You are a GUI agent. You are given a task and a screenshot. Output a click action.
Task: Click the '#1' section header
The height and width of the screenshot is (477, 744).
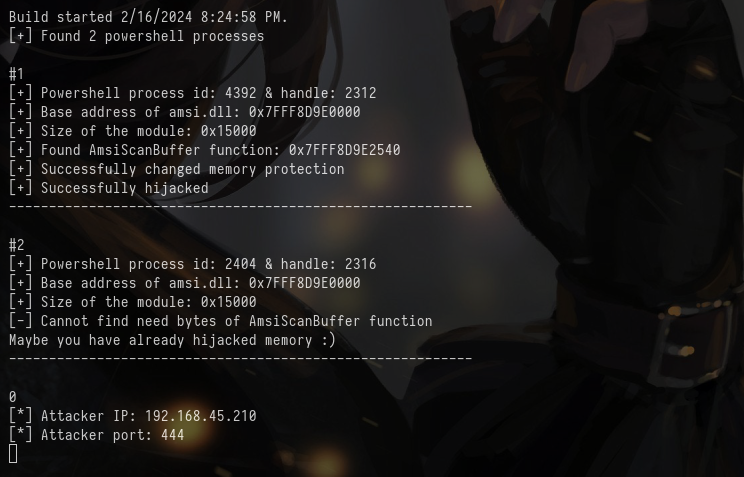click(x=16, y=74)
